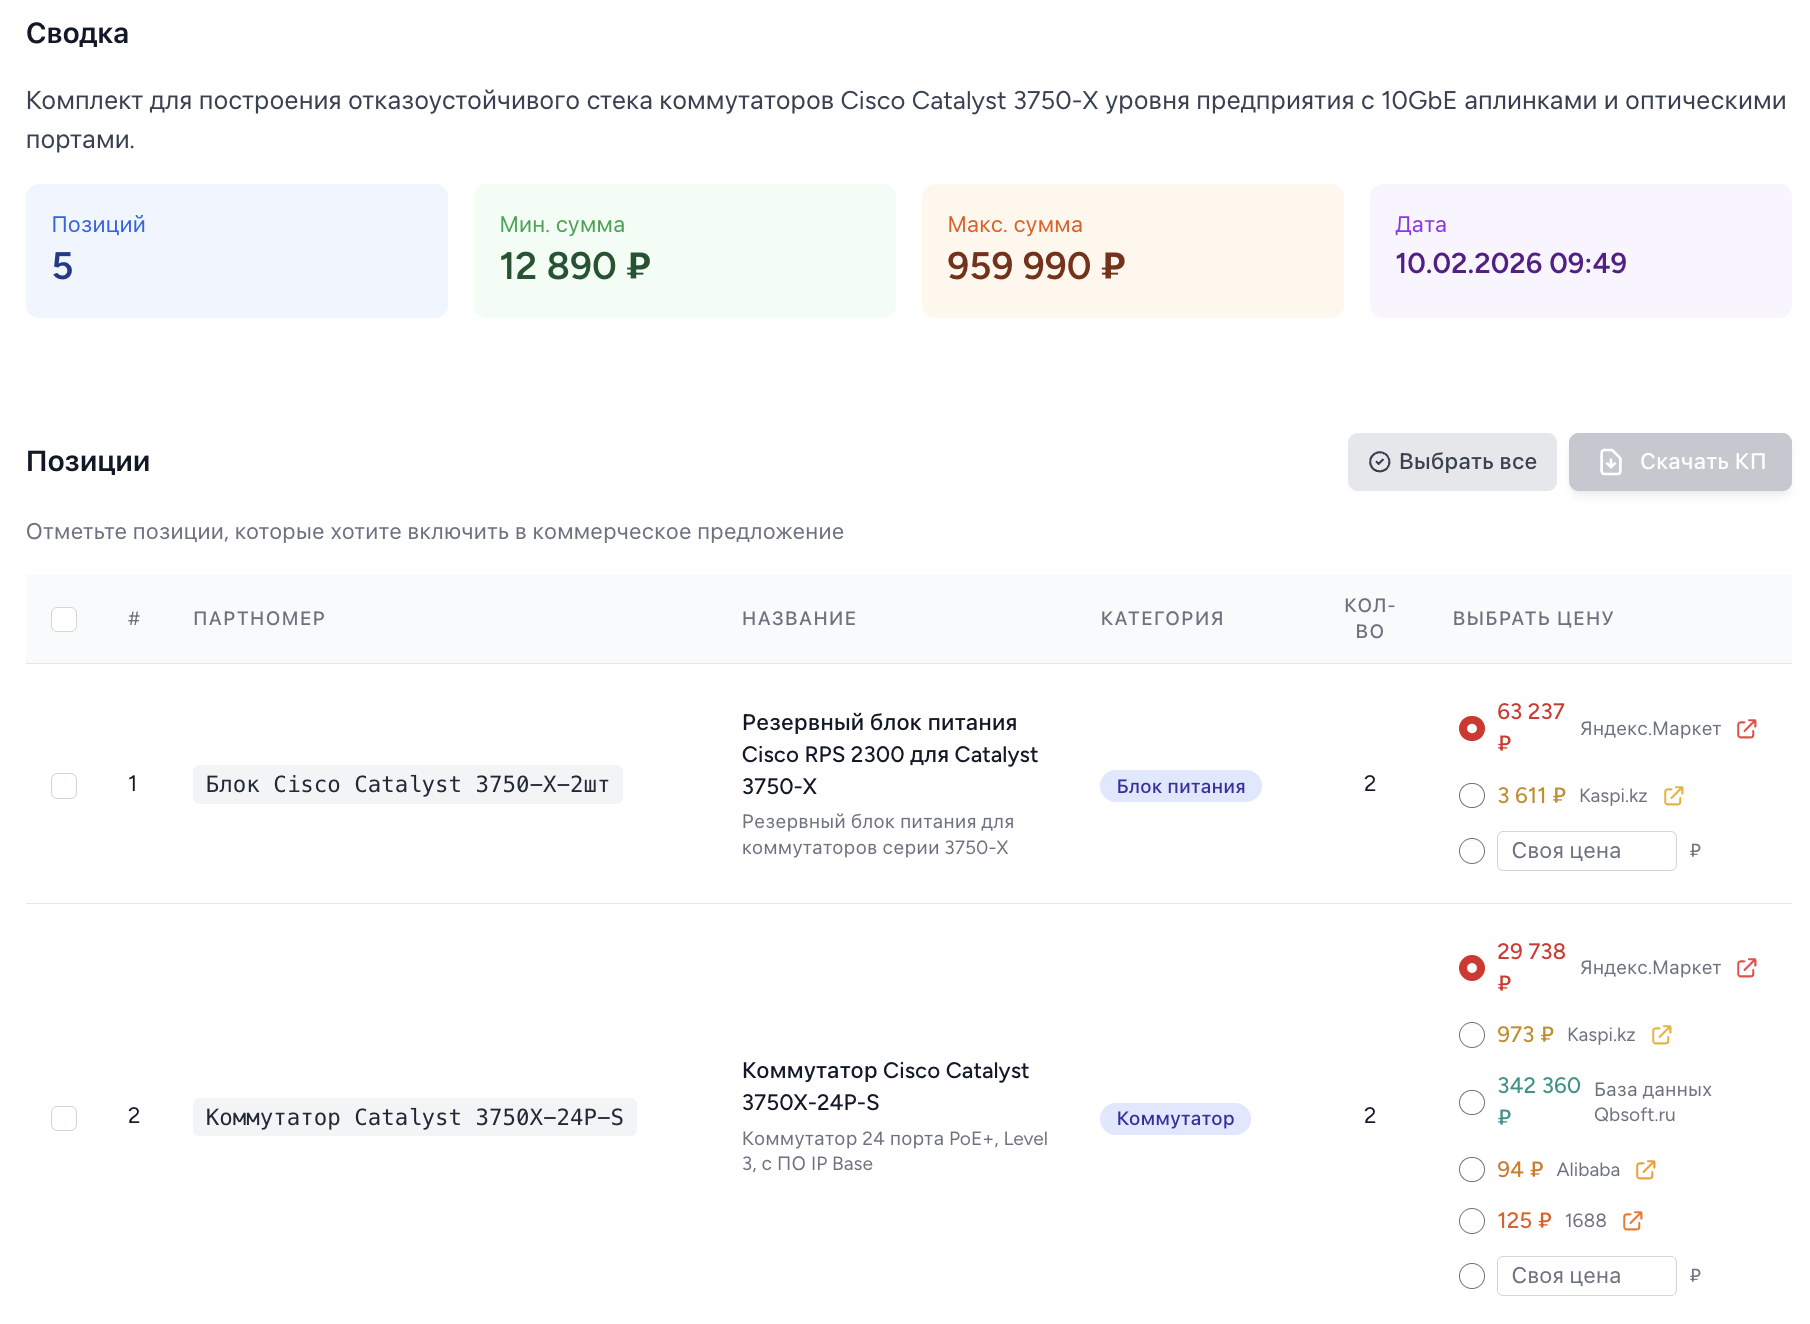Open Яндекс.Маркет external link for 63 237 ₽
This screenshot has height=1324, width=1810.
pos(1746,729)
